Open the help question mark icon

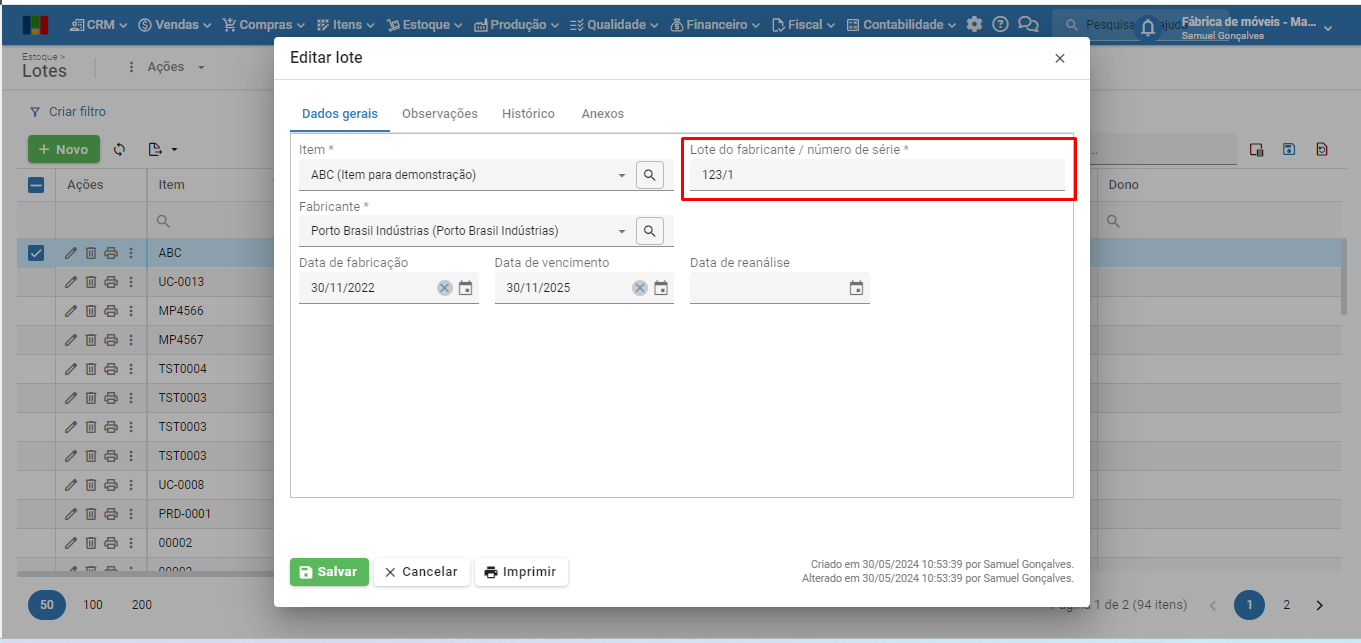[1000, 24]
